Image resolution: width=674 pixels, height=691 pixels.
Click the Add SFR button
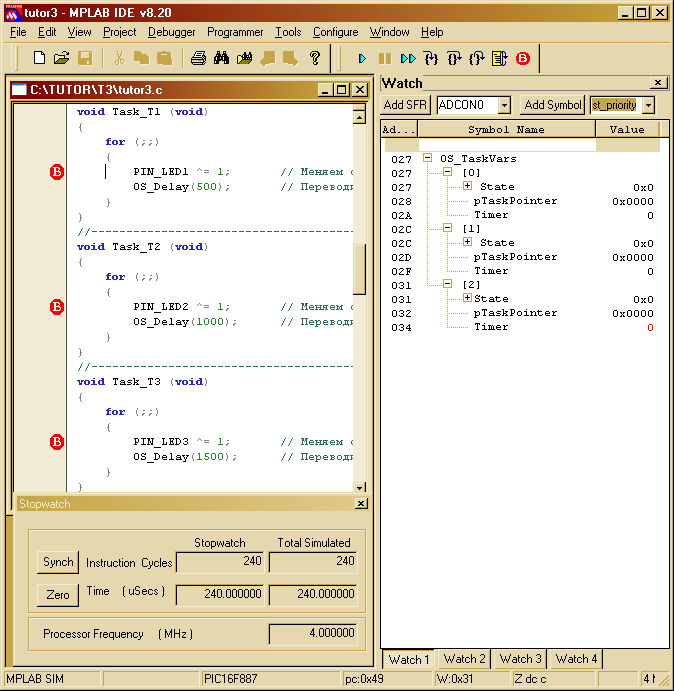[x=405, y=105]
